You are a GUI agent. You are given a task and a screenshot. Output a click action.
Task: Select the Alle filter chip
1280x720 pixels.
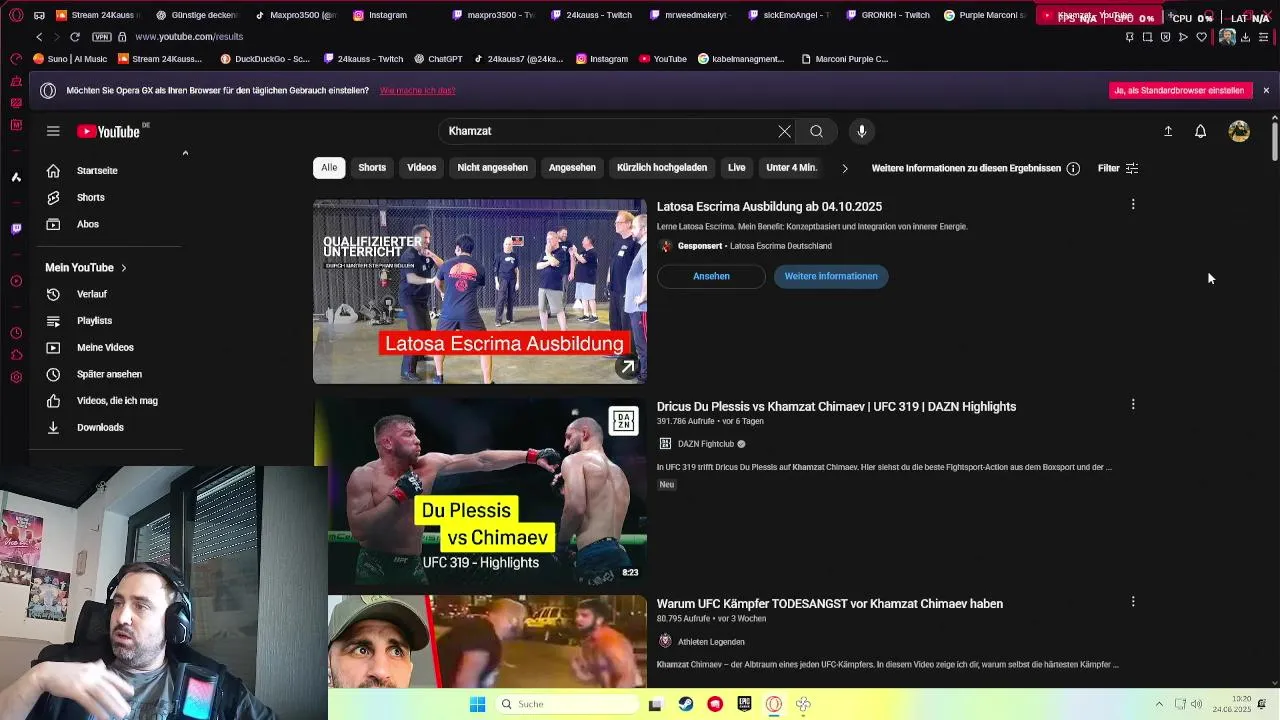point(329,168)
